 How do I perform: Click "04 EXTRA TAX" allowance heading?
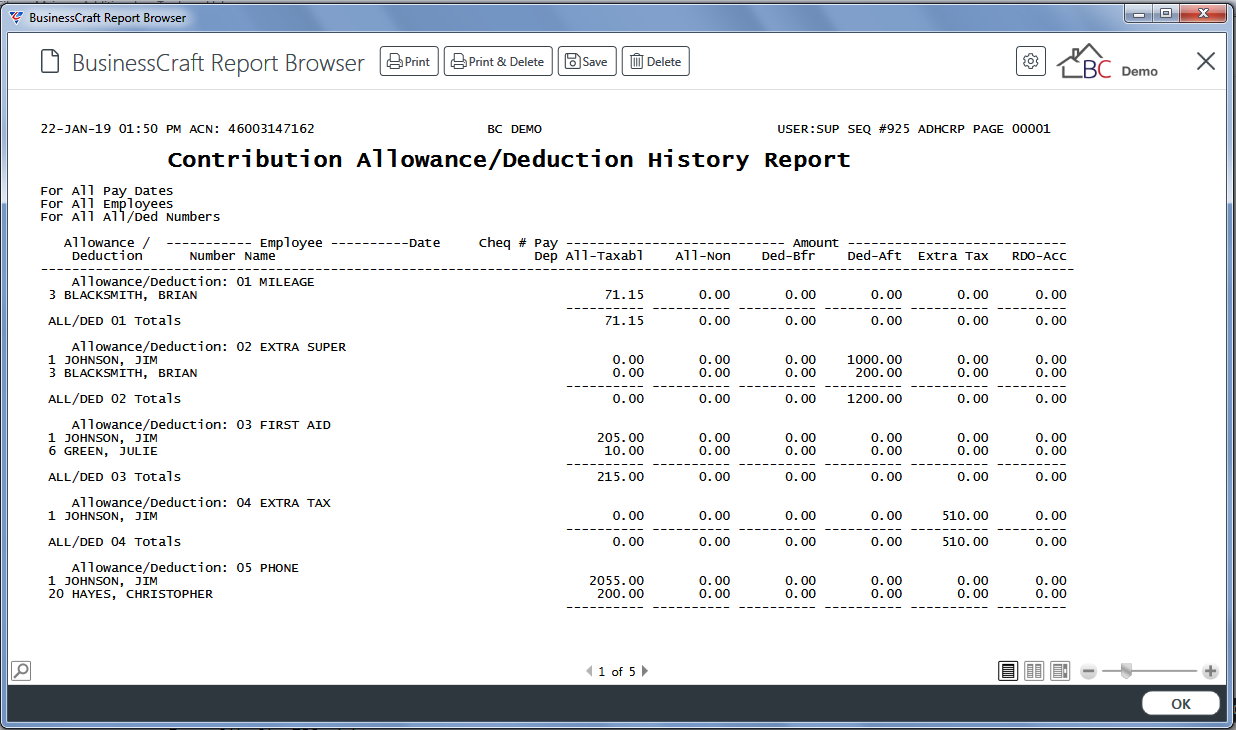tap(283, 503)
